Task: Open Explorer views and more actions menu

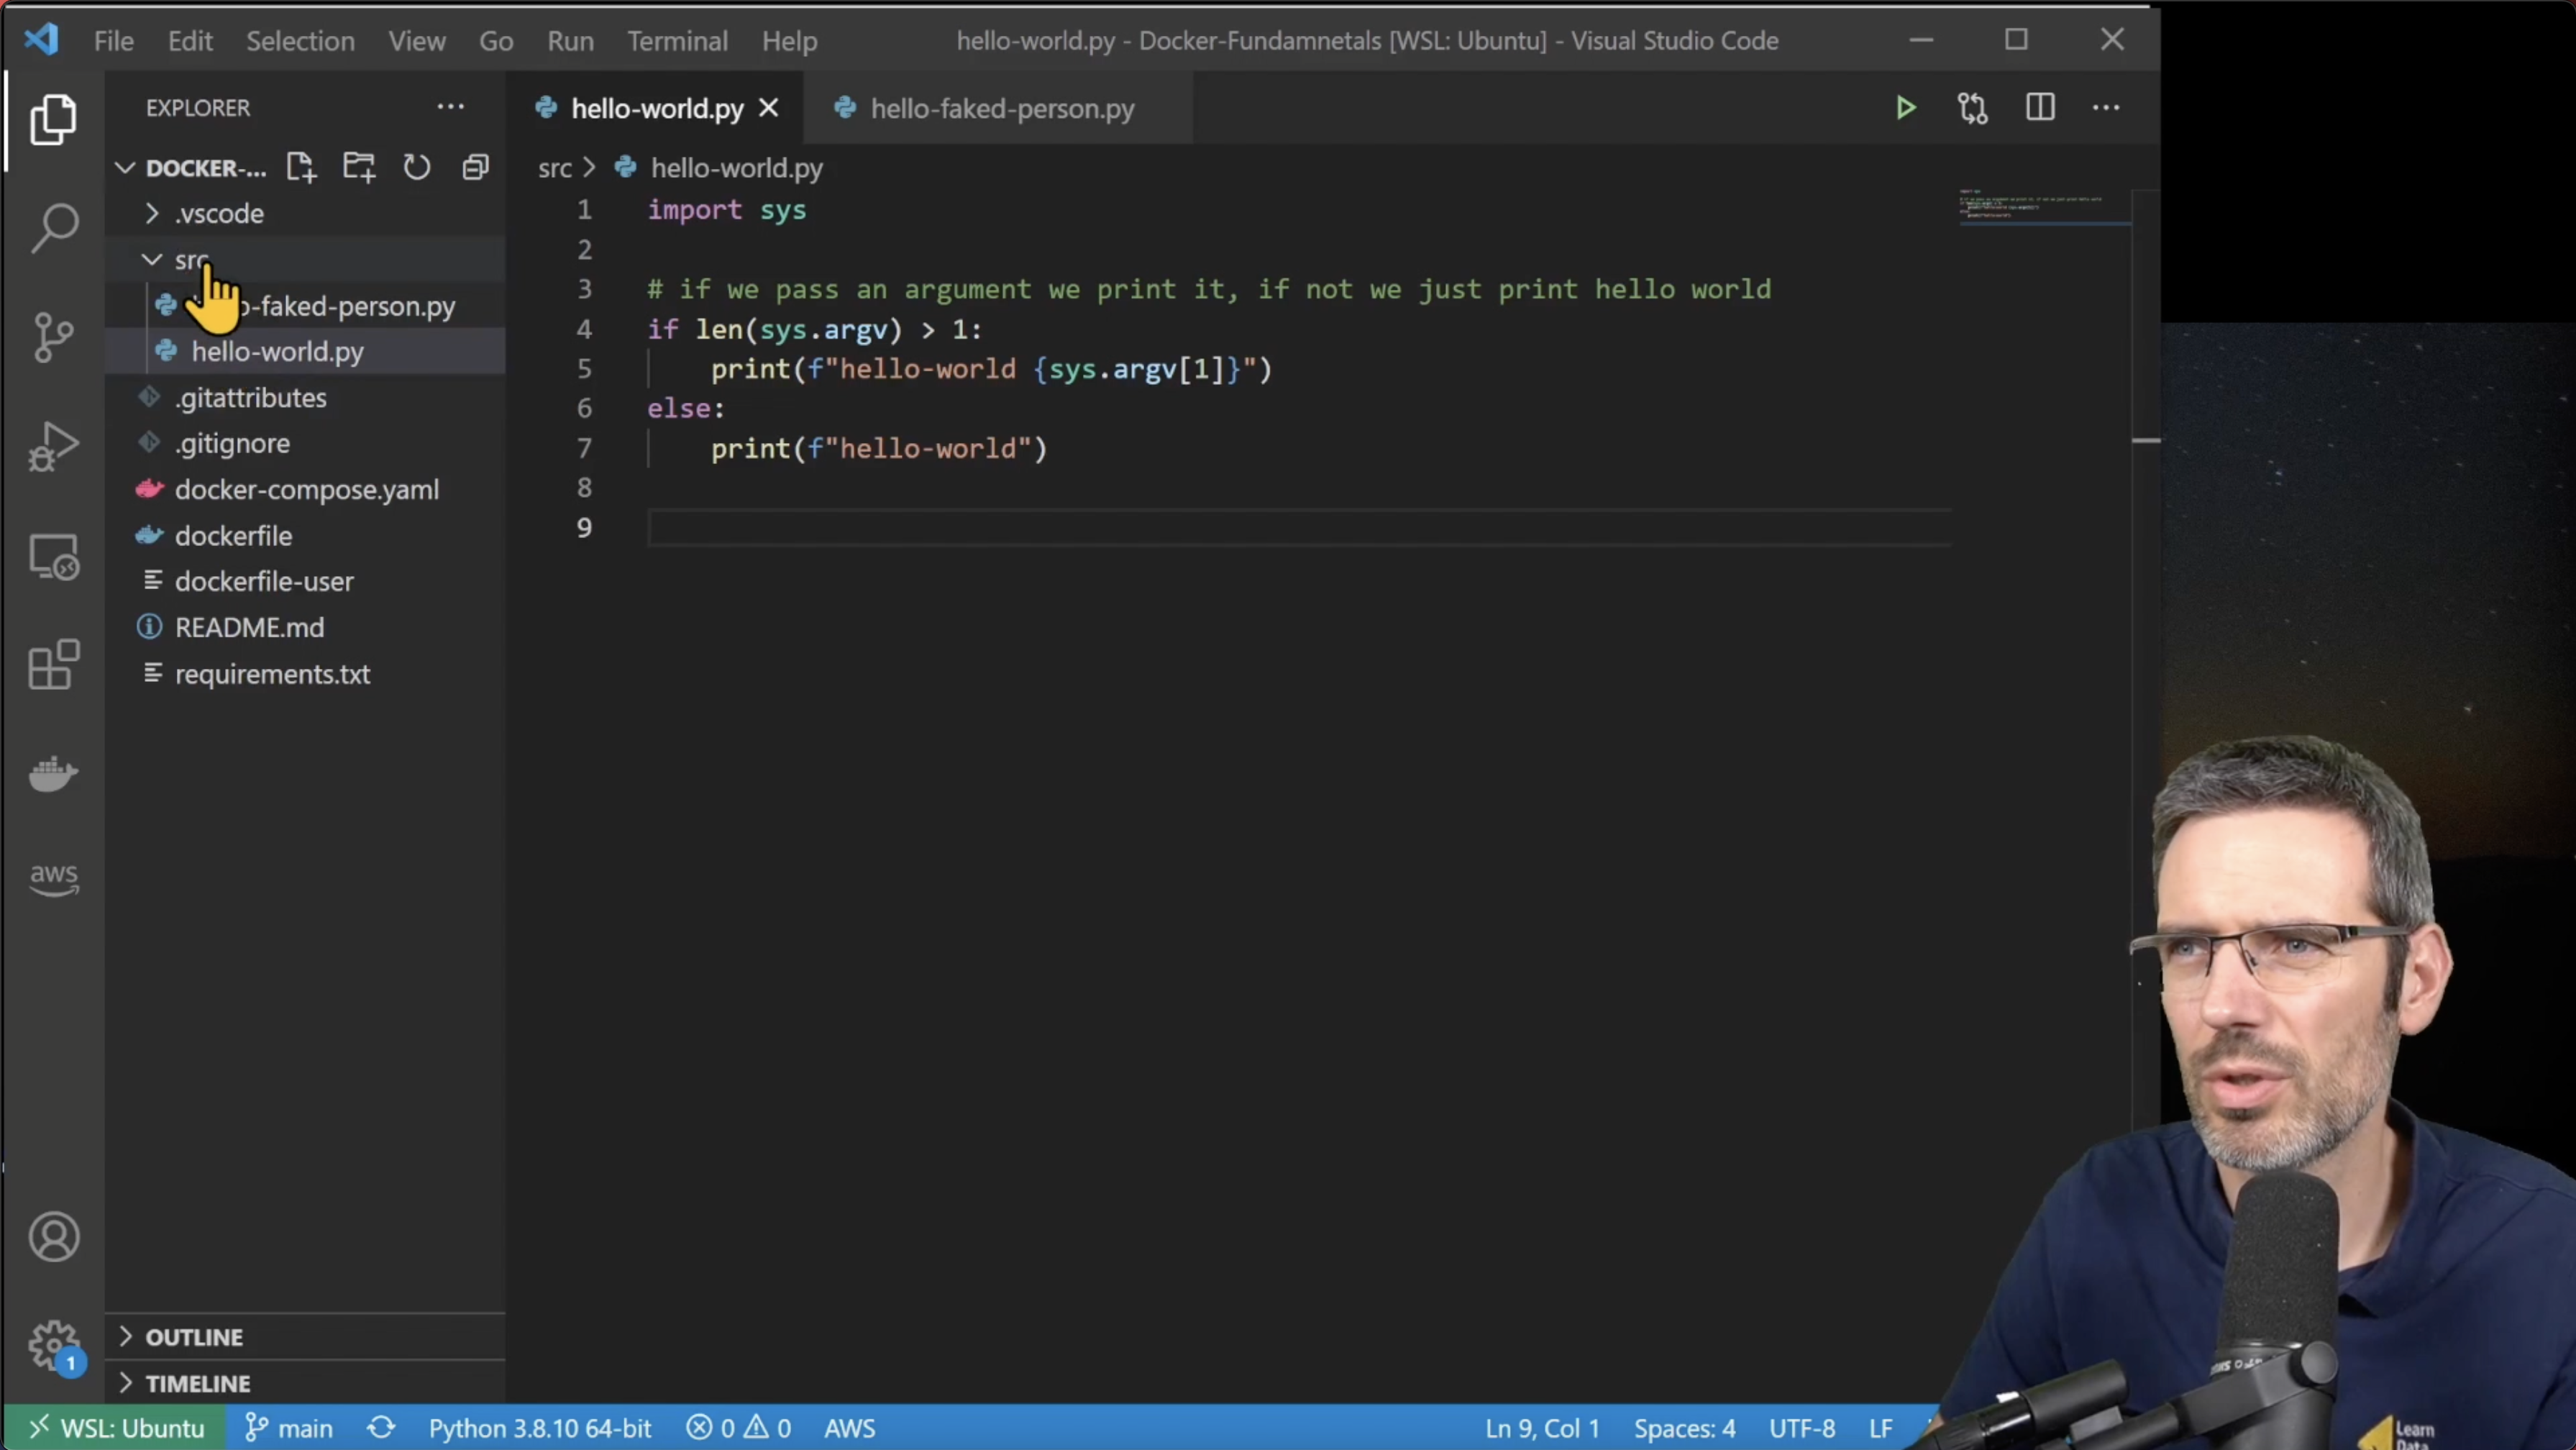Action: tap(451, 107)
